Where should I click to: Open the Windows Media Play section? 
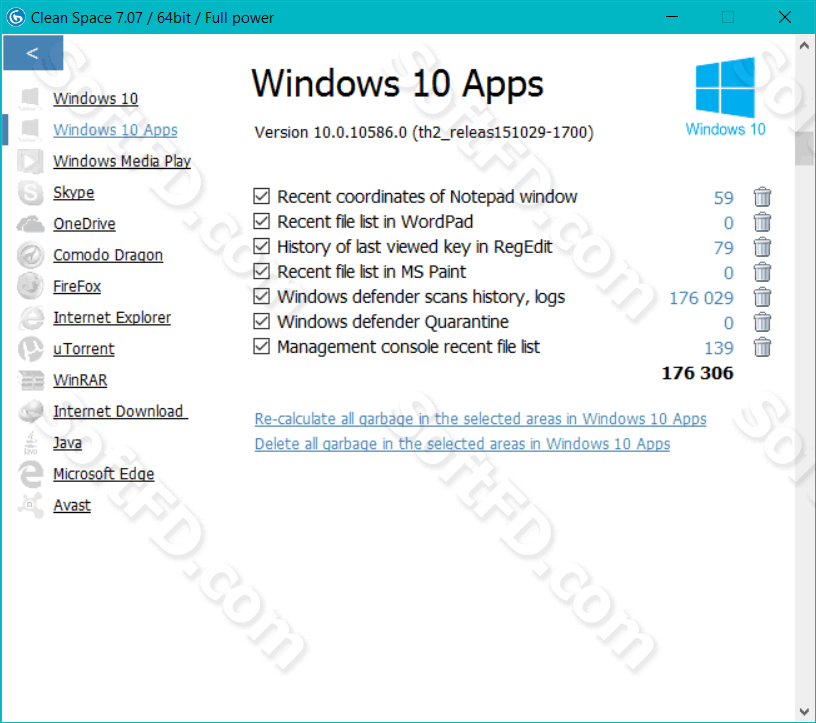122,161
